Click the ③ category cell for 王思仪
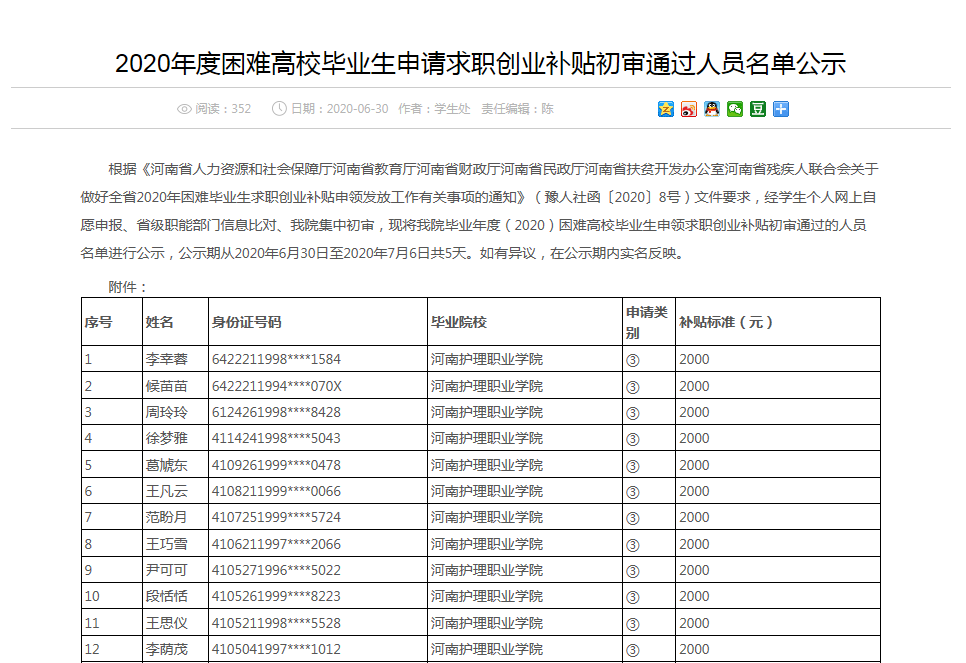 (632, 624)
